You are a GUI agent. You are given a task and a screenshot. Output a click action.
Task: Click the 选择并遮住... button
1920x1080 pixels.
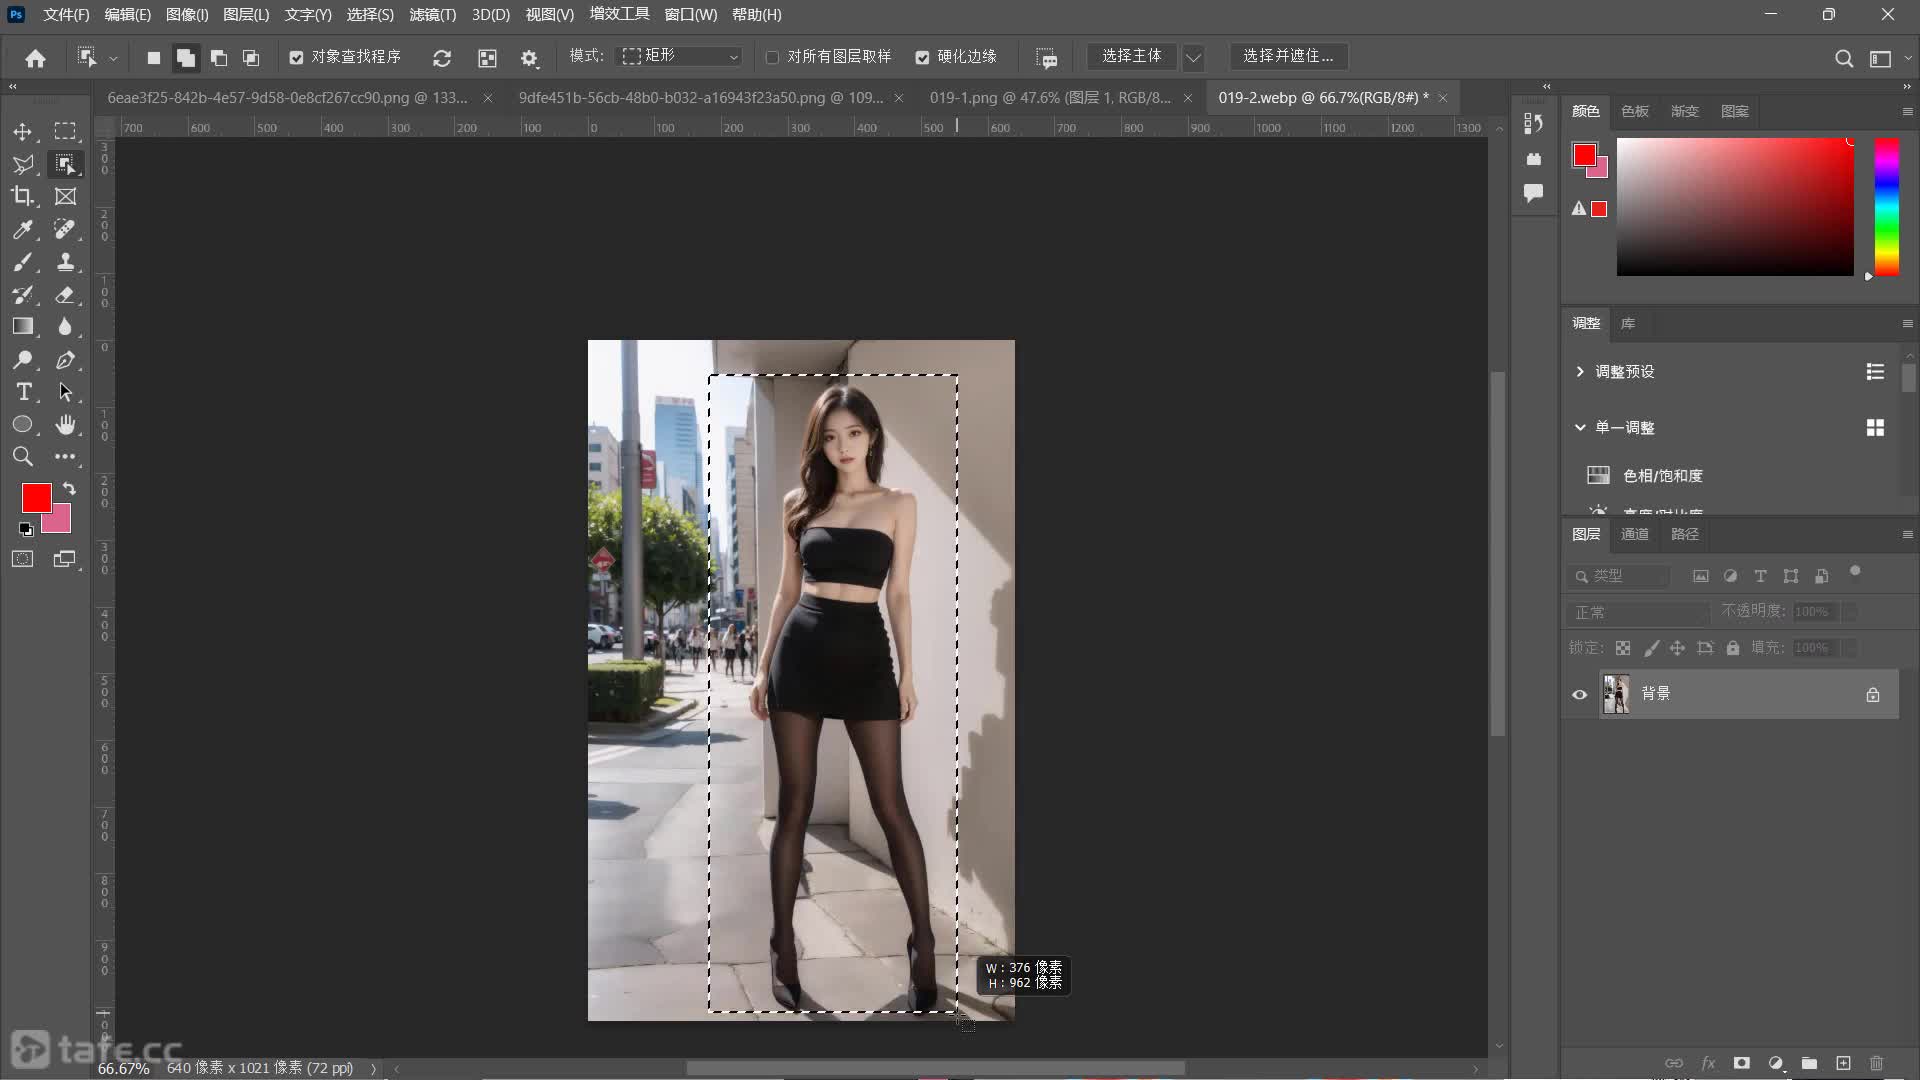[1288, 56]
